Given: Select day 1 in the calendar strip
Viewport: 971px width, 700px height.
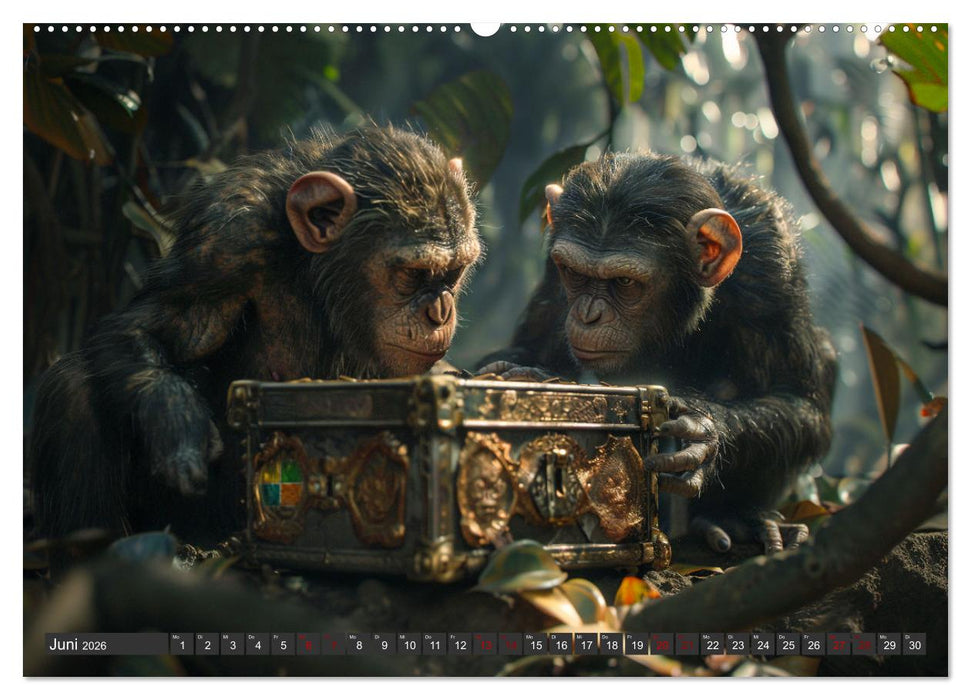Looking at the screenshot, I should [181, 645].
